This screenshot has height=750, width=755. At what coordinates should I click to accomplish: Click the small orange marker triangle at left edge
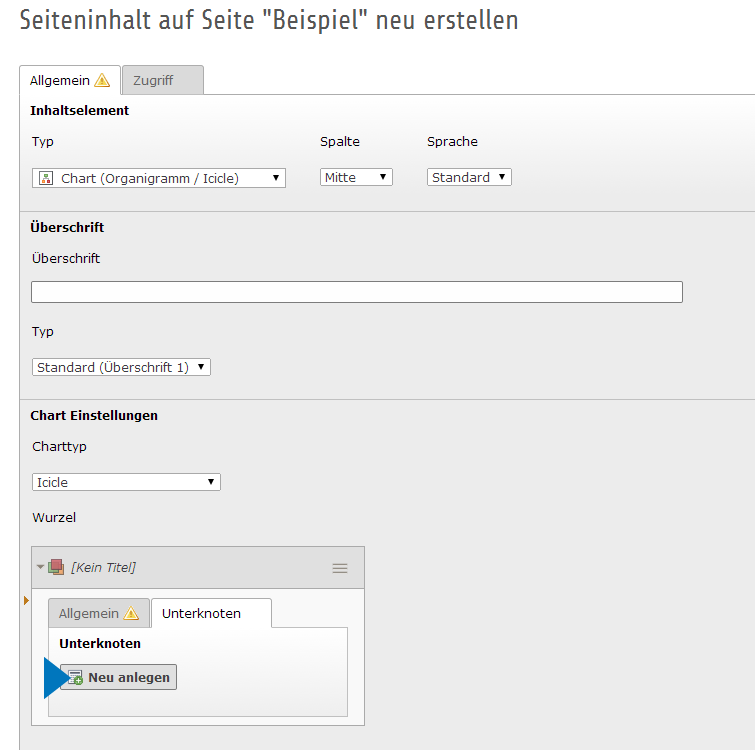[x=26, y=600]
